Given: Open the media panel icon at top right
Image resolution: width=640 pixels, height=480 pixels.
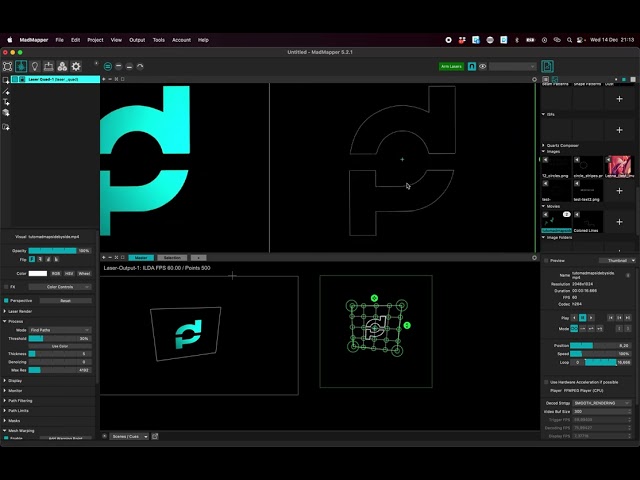Looking at the screenshot, I should [547, 66].
